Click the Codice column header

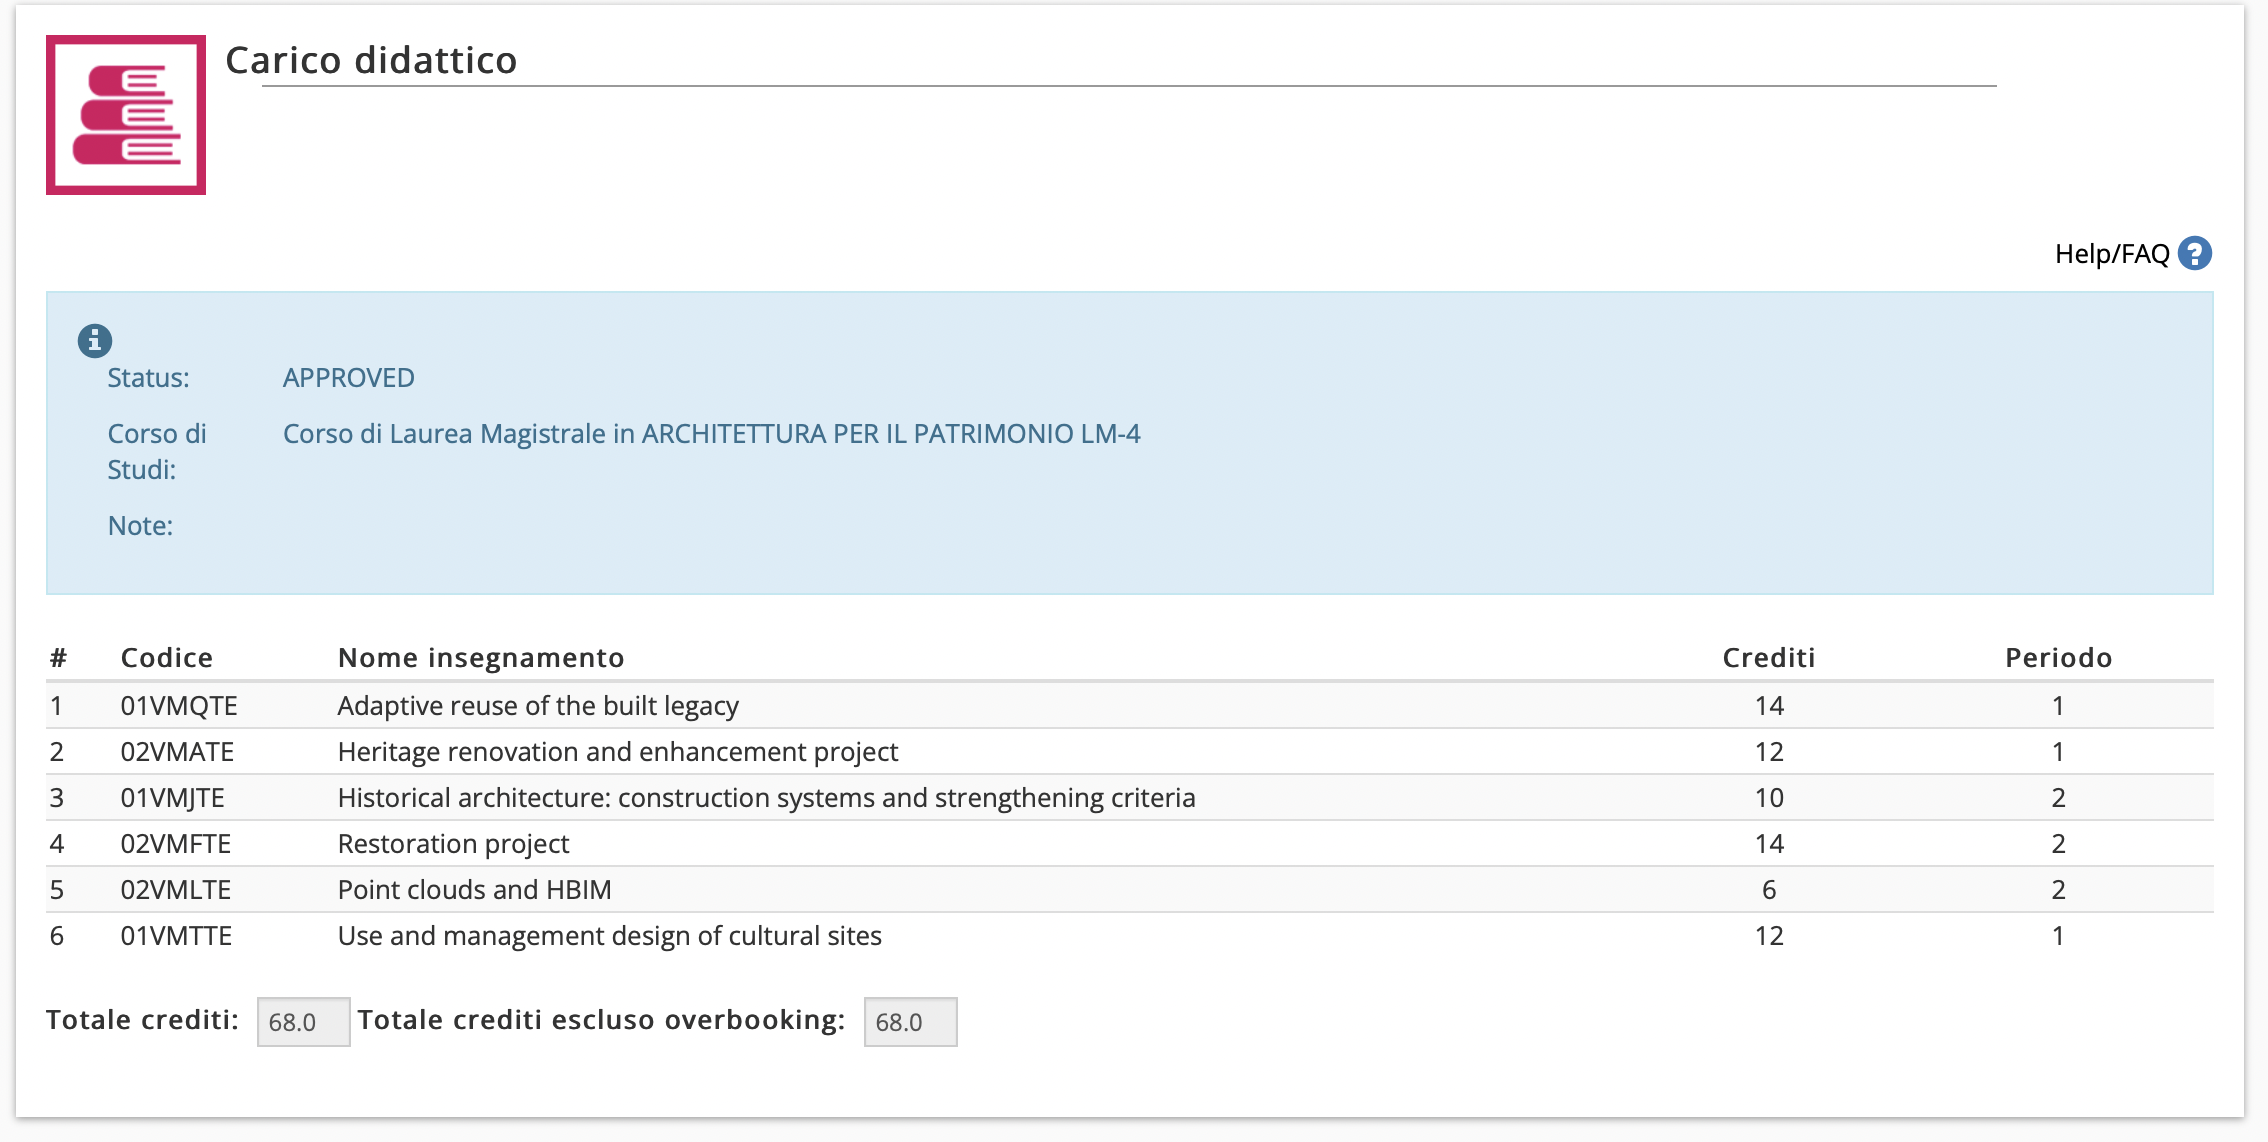point(166,658)
